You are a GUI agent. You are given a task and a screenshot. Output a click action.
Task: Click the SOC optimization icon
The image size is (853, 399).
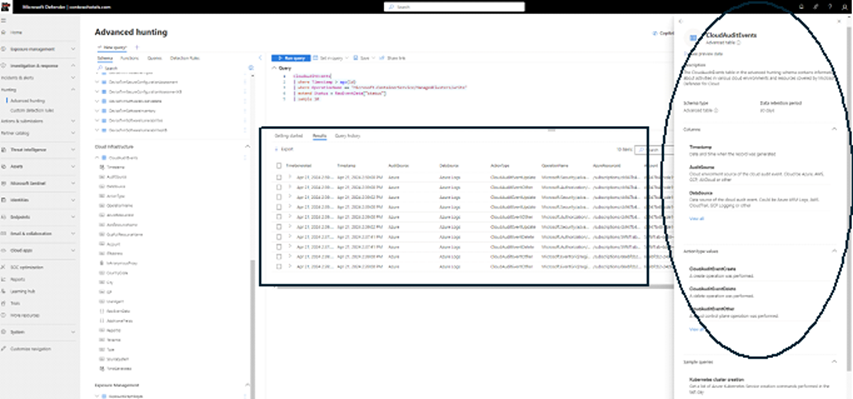[x=4, y=267]
